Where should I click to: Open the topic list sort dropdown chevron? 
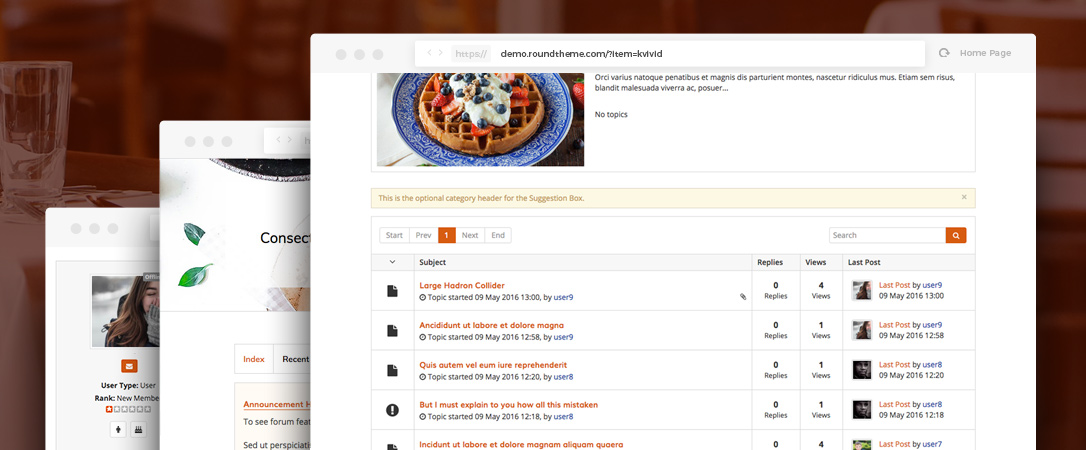392,262
